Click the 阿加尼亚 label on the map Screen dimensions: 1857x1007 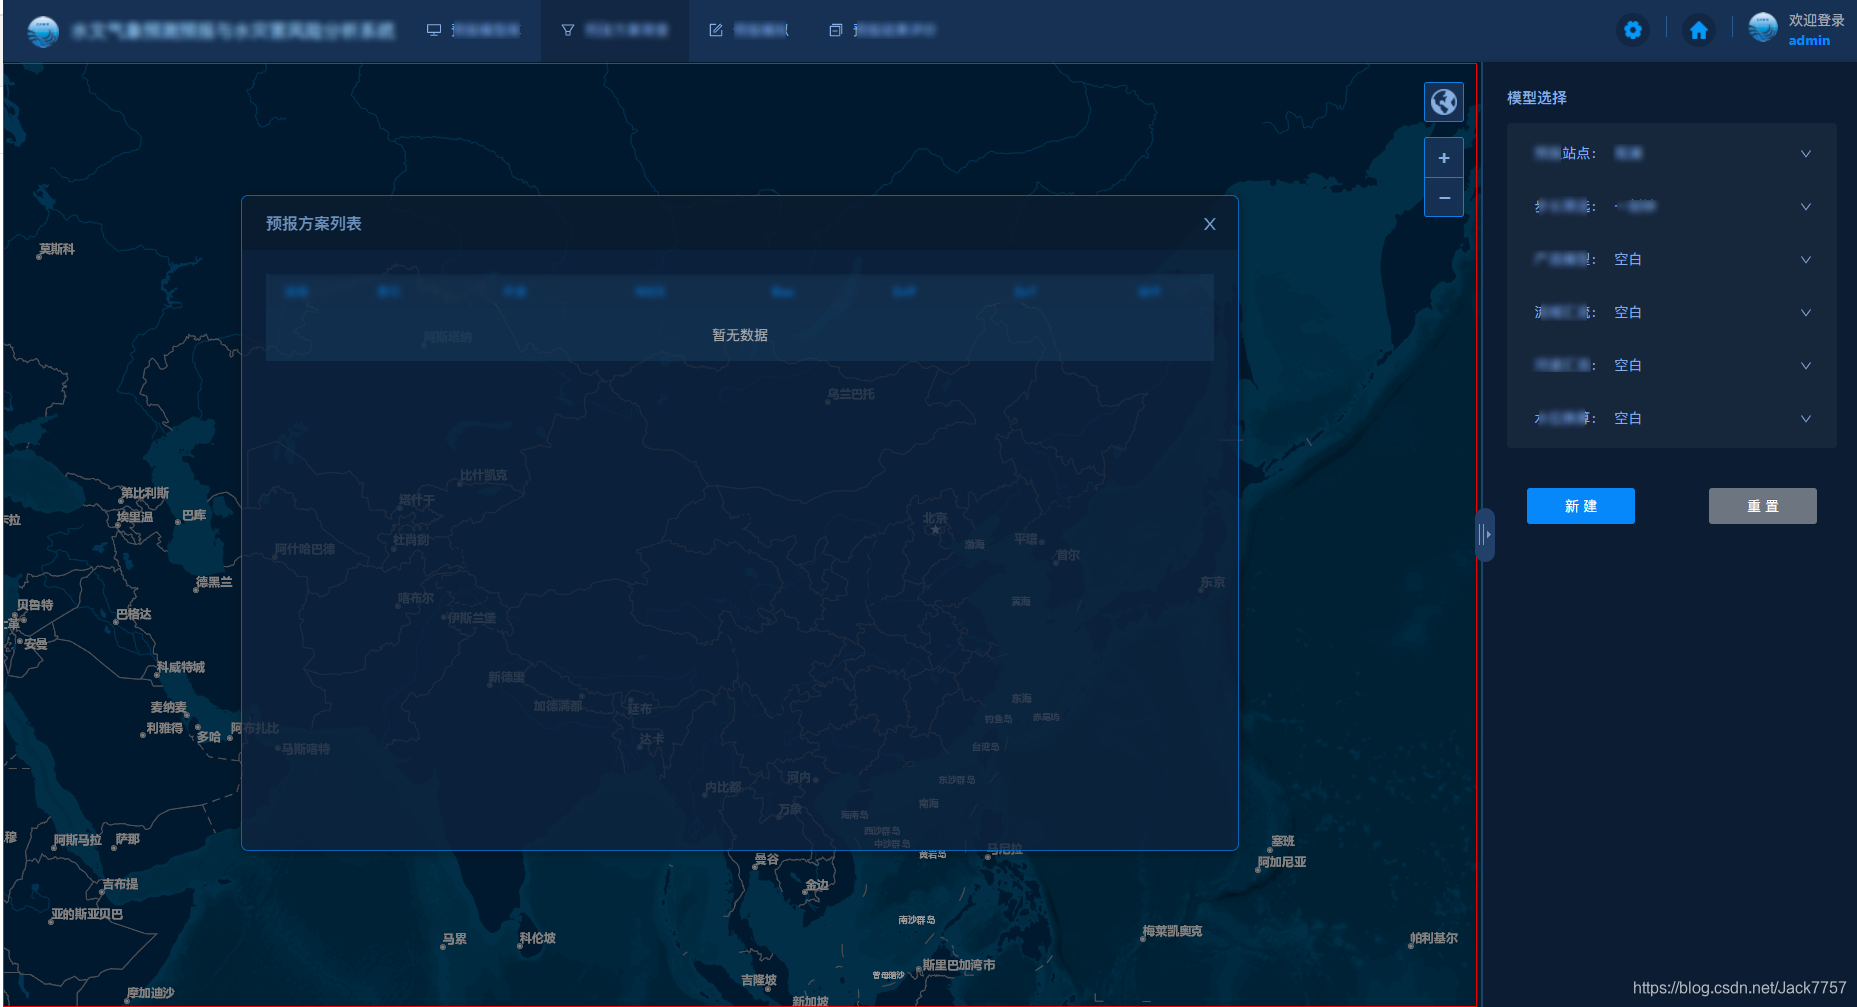1282,862
